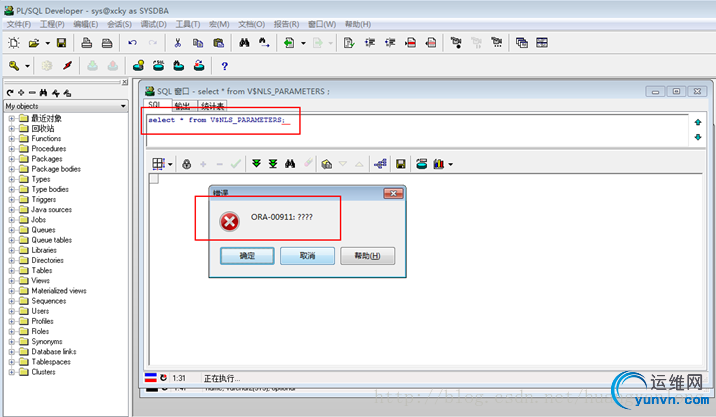Click the Find and Replace icon

click(264, 43)
